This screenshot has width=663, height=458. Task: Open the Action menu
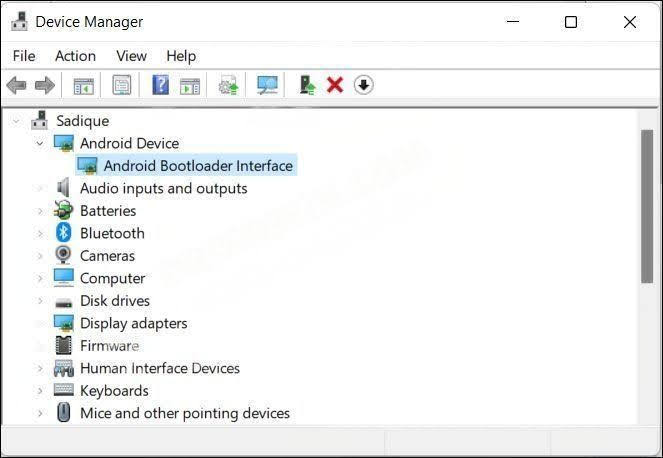pyautogui.click(x=75, y=56)
